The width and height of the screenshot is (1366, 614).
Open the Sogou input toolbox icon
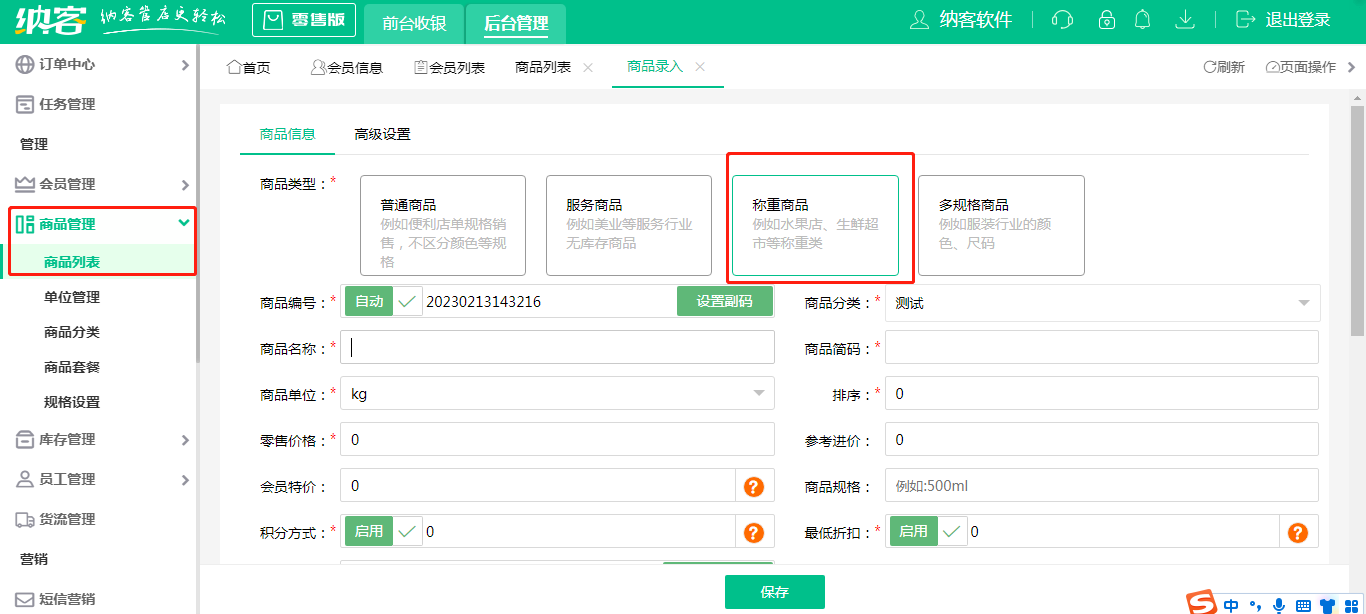(1352, 605)
